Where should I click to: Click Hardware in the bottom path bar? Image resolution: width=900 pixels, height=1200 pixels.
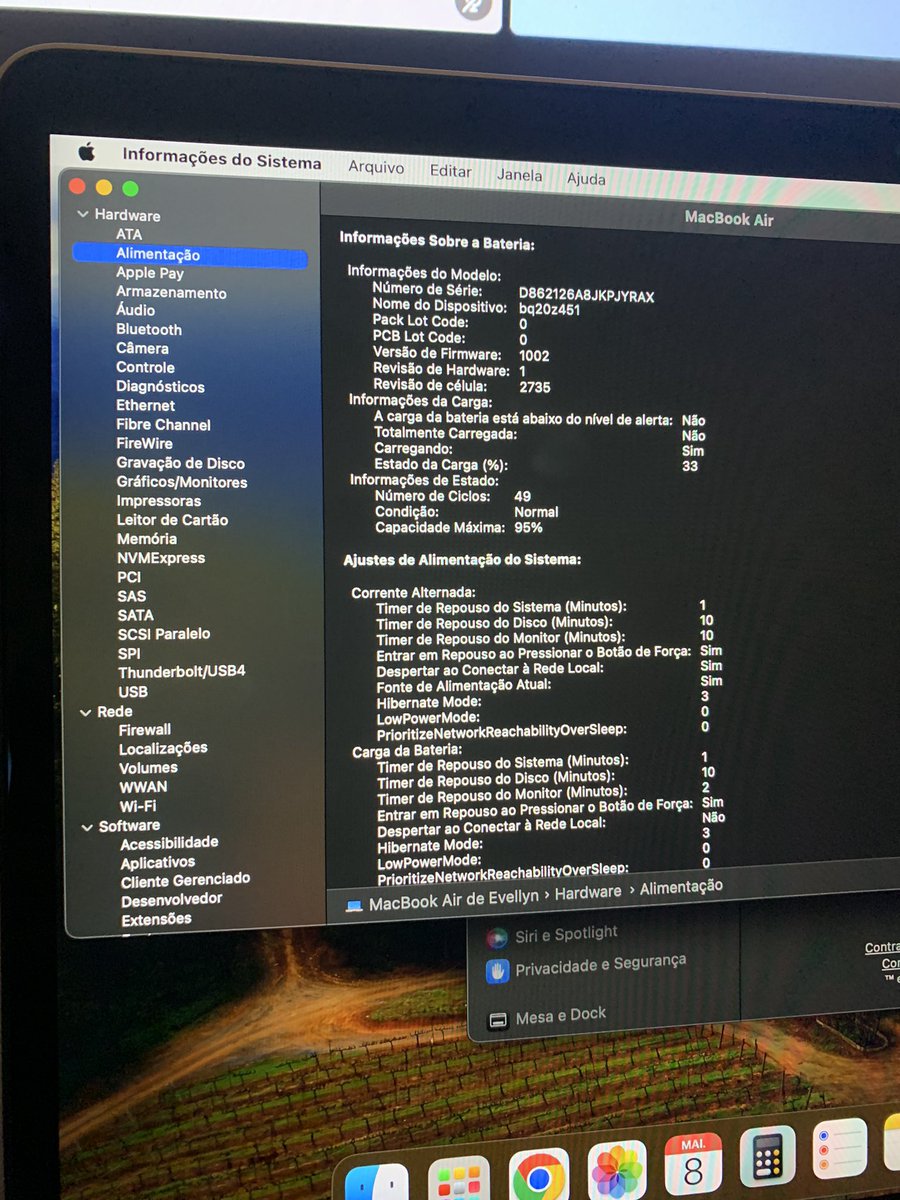(590, 891)
